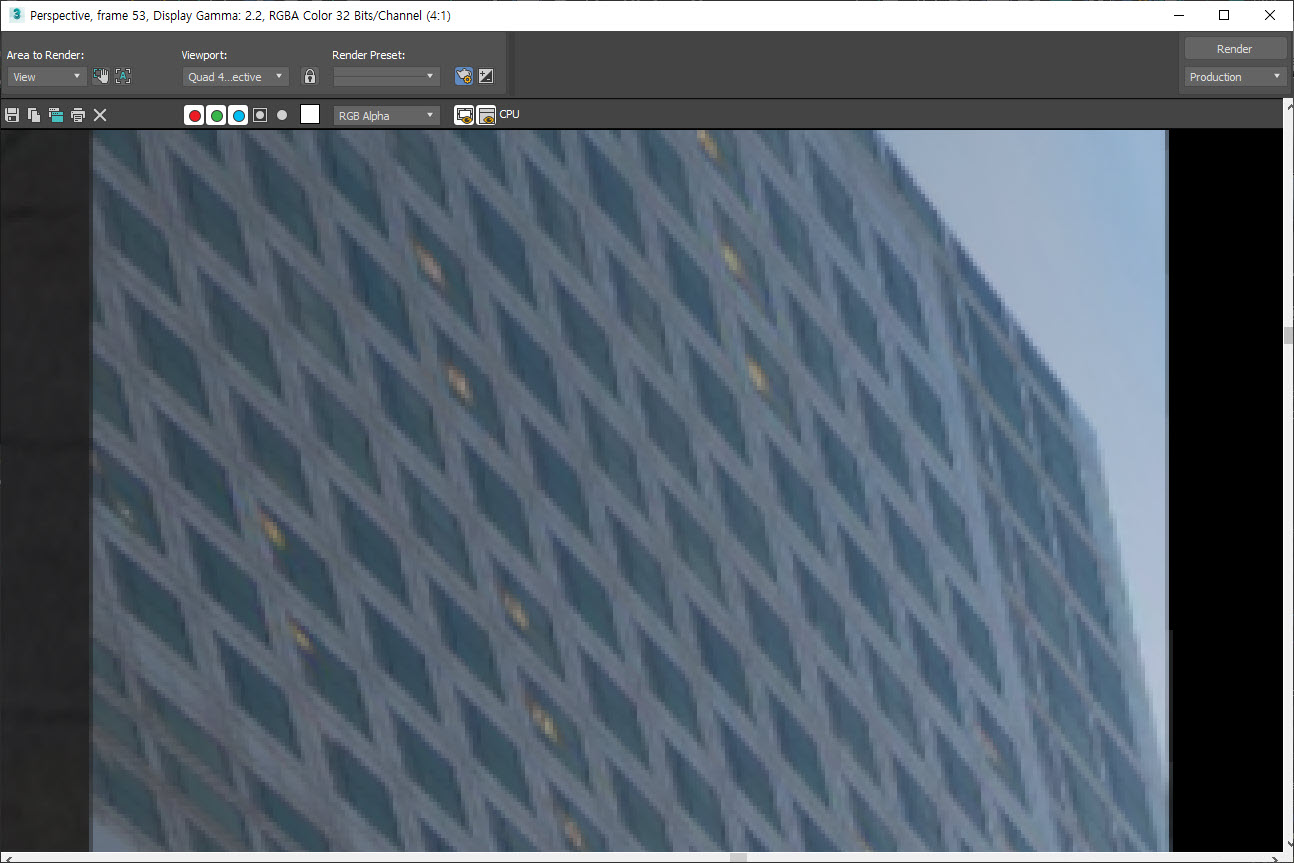Screen dimensions: 1294x863
Task: Clone the Rendered Frame Window
Action: (x=56, y=115)
